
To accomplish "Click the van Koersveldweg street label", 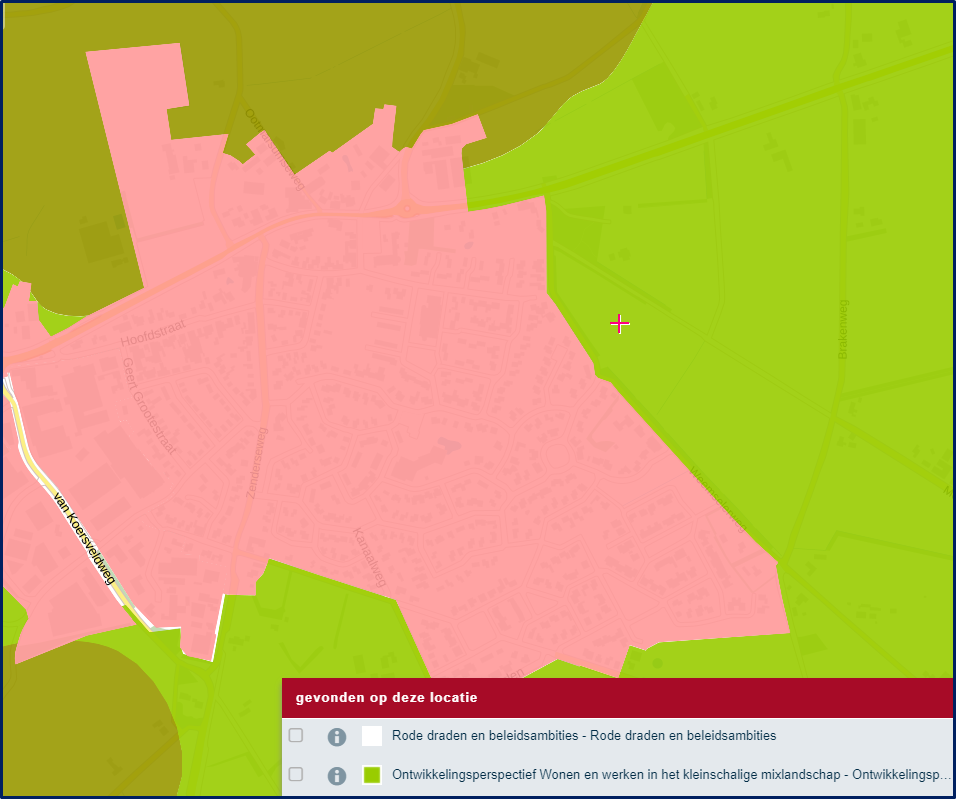I will click(85, 538).
